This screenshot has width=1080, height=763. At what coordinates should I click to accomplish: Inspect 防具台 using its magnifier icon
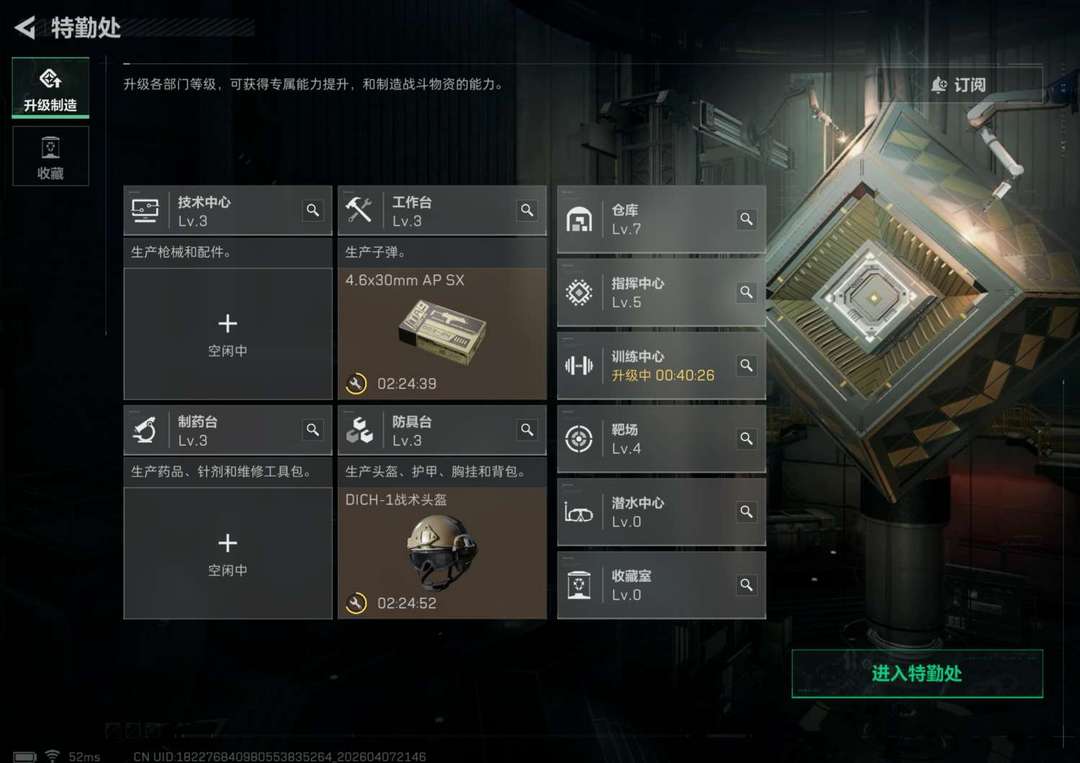[527, 430]
